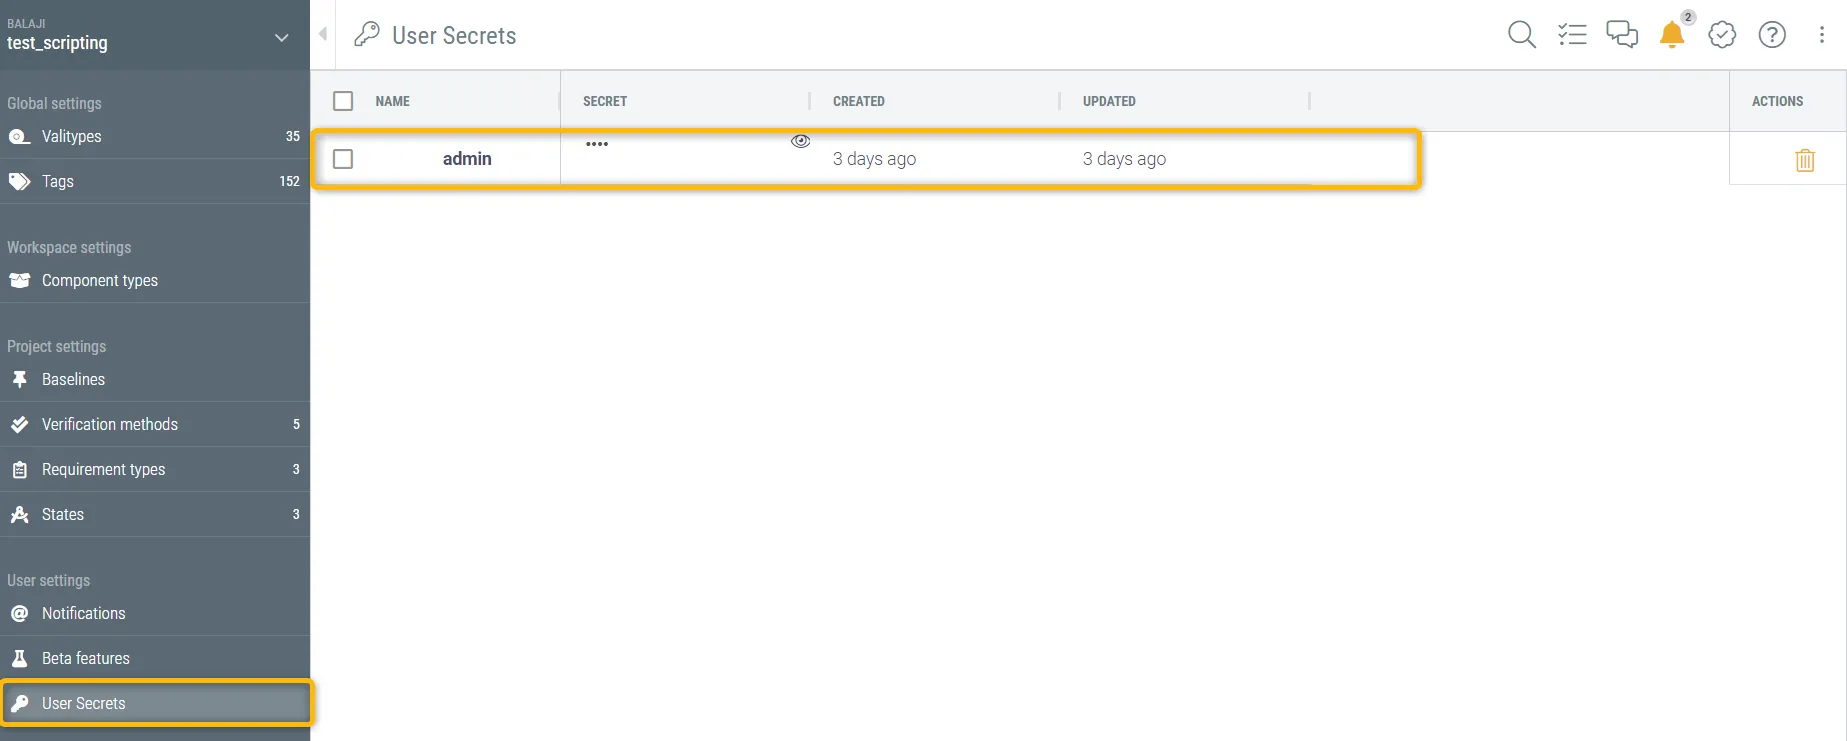This screenshot has width=1847, height=741.
Task: Open User Secrets in the sidebar
Action: pos(155,704)
